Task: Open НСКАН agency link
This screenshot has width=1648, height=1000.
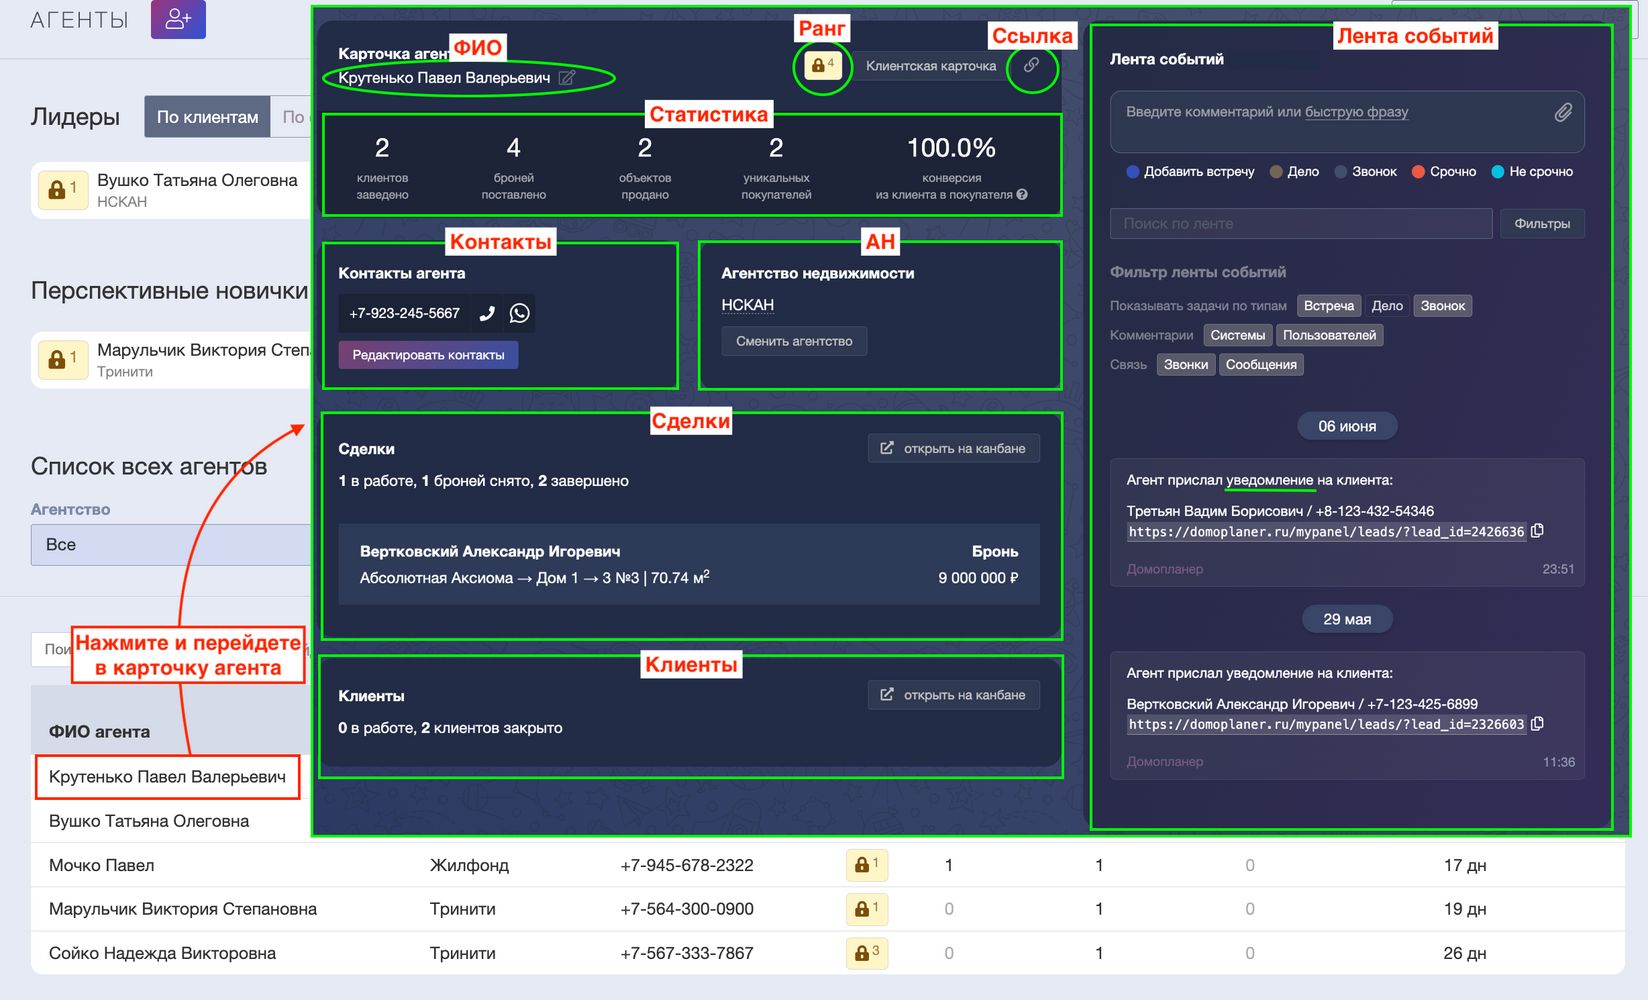Action: (748, 305)
